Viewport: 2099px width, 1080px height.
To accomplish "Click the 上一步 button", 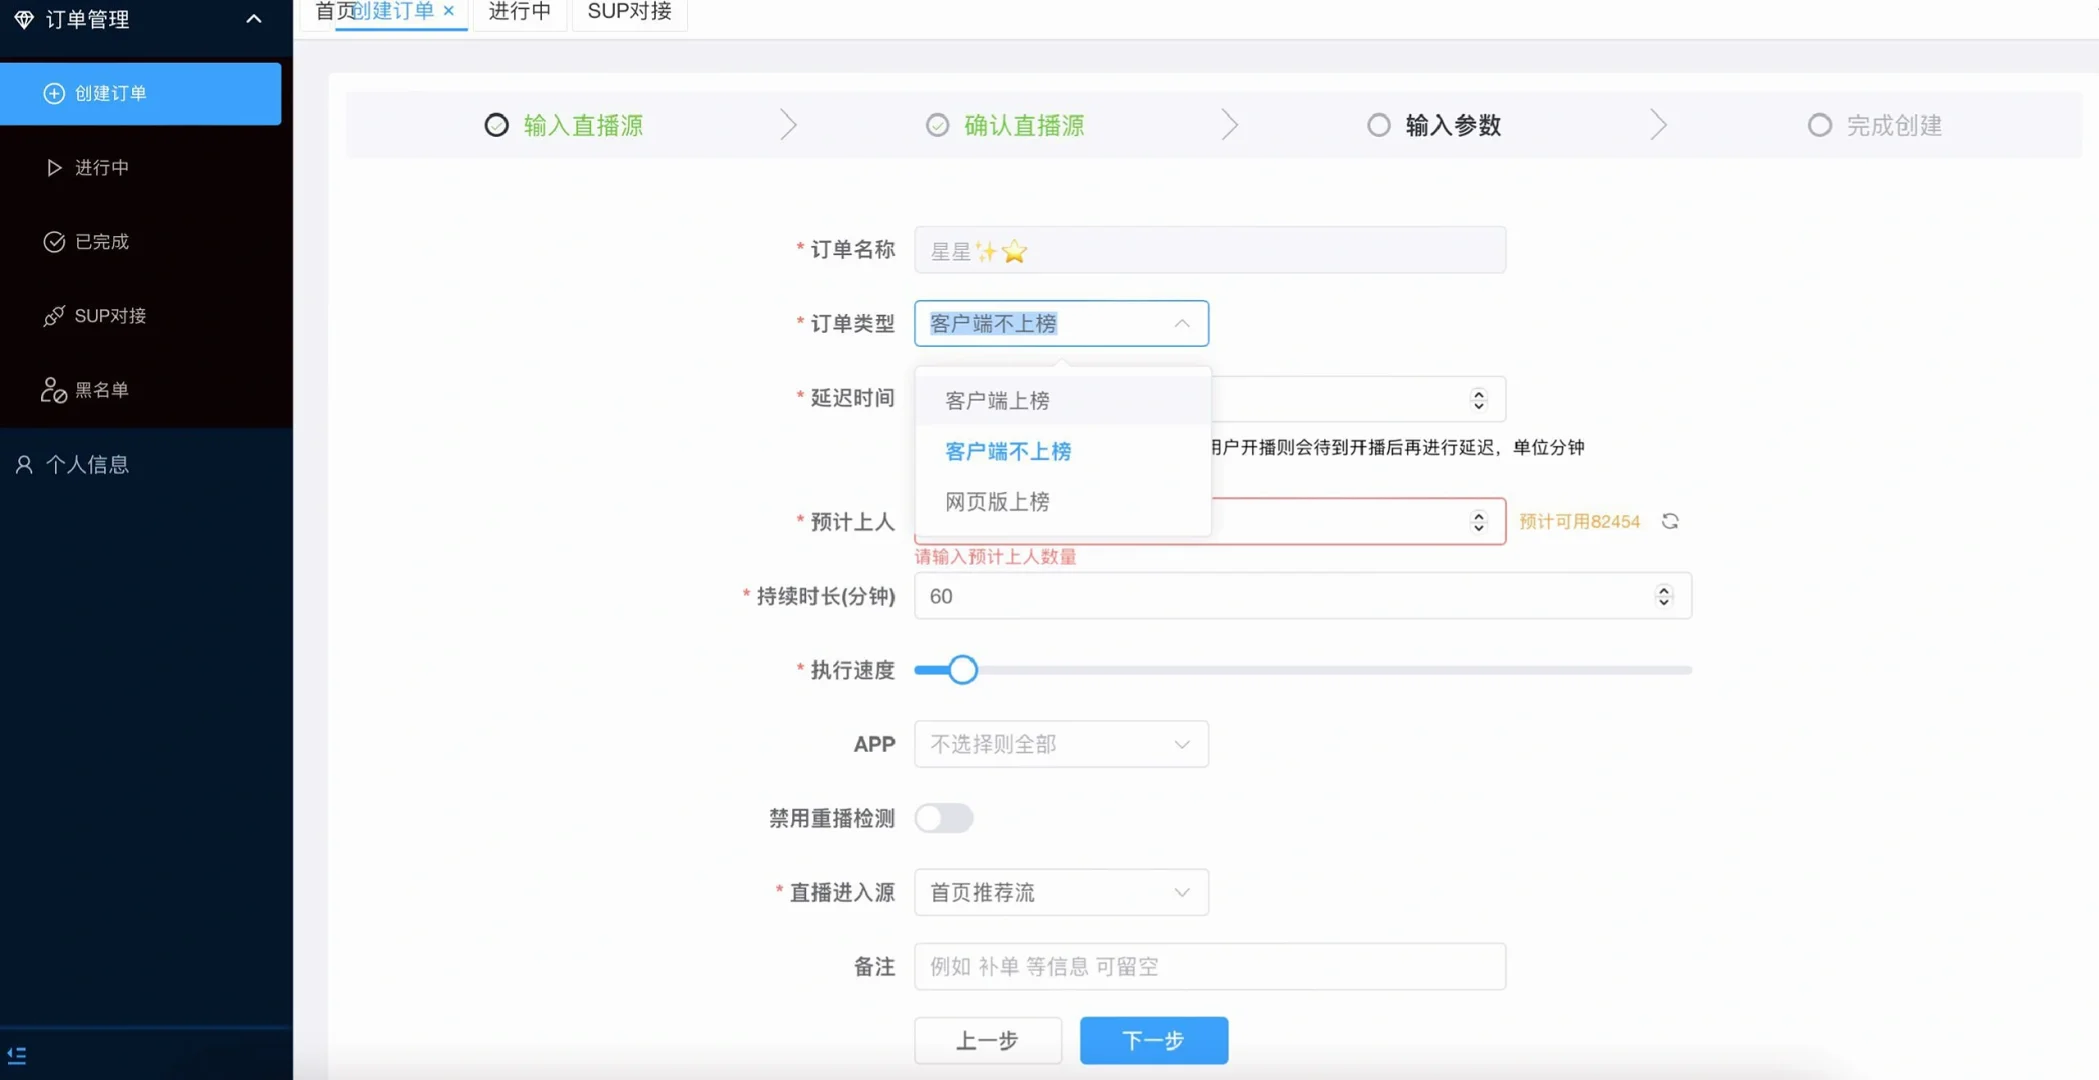I will pos(987,1040).
